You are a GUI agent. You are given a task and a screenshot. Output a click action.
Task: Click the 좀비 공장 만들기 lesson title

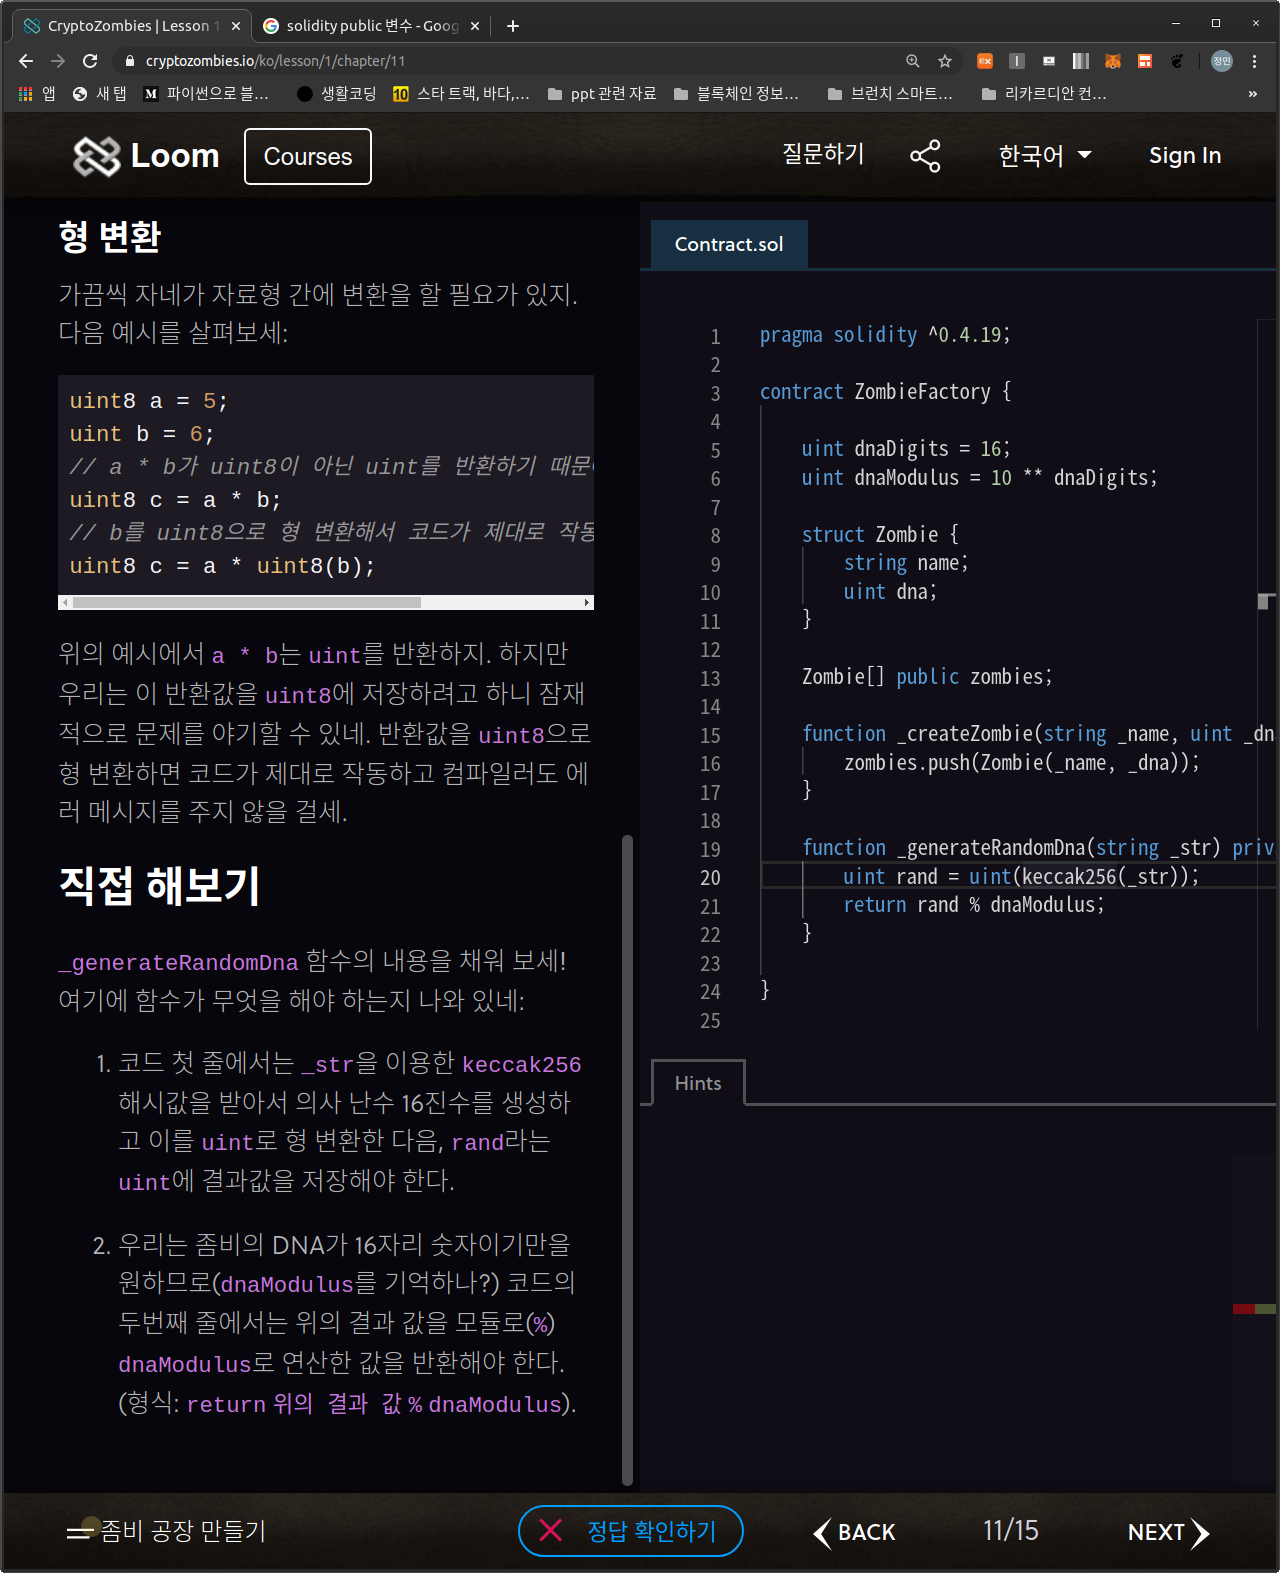tap(183, 1531)
